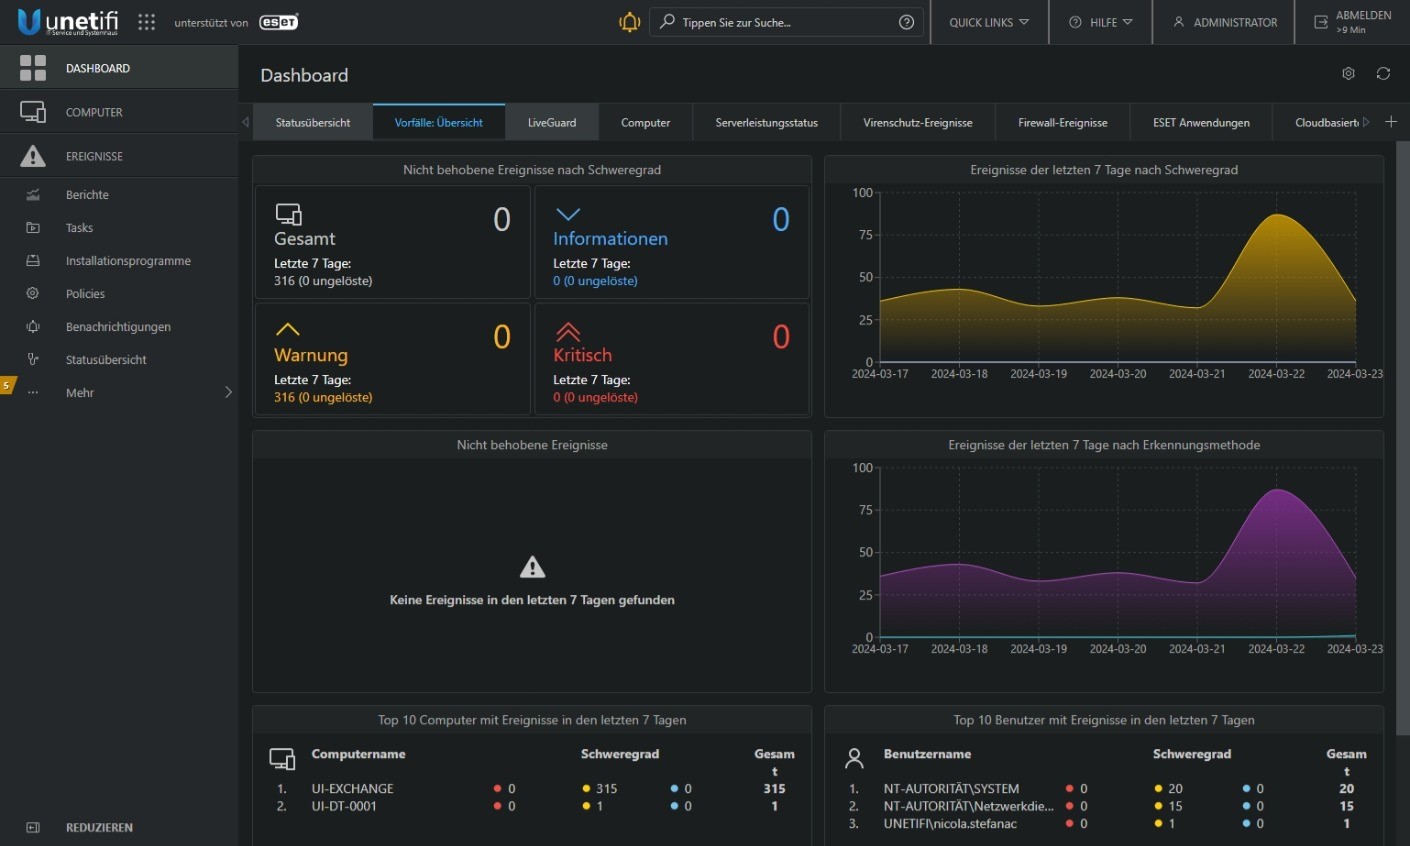Expand the Mehr sidebar submenu
Image resolution: width=1410 pixels, height=846 pixels.
tap(227, 392)
